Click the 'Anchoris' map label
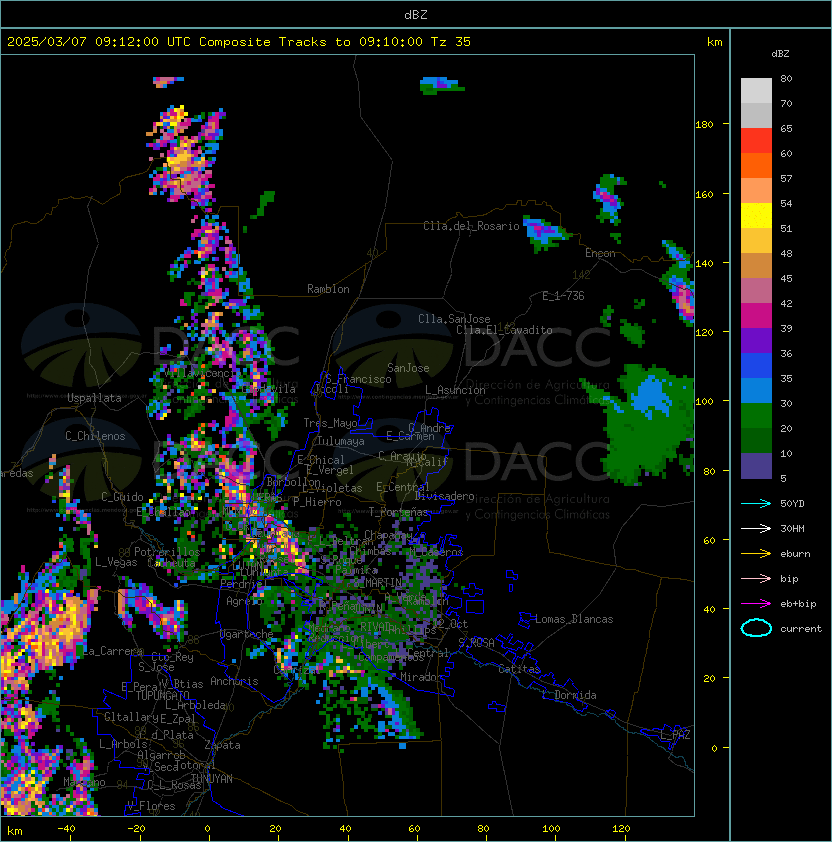832x842 pixels. (x=234, y=681)
